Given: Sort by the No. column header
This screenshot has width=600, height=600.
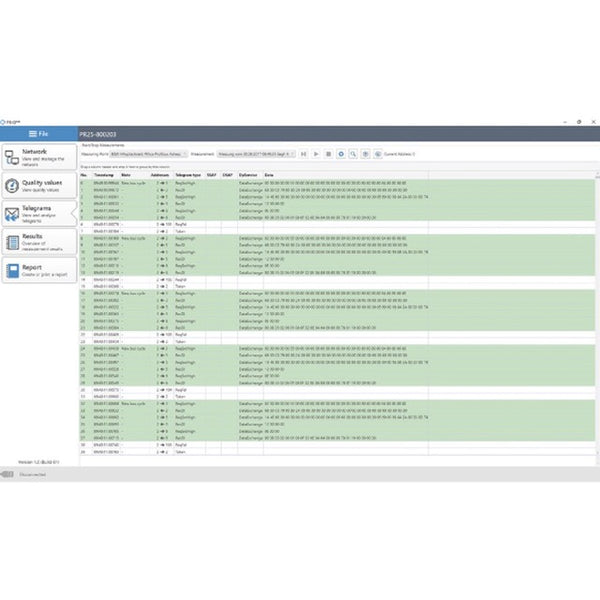Looking at the screenshot, I should pyautogui.click(x=86, y=175).
